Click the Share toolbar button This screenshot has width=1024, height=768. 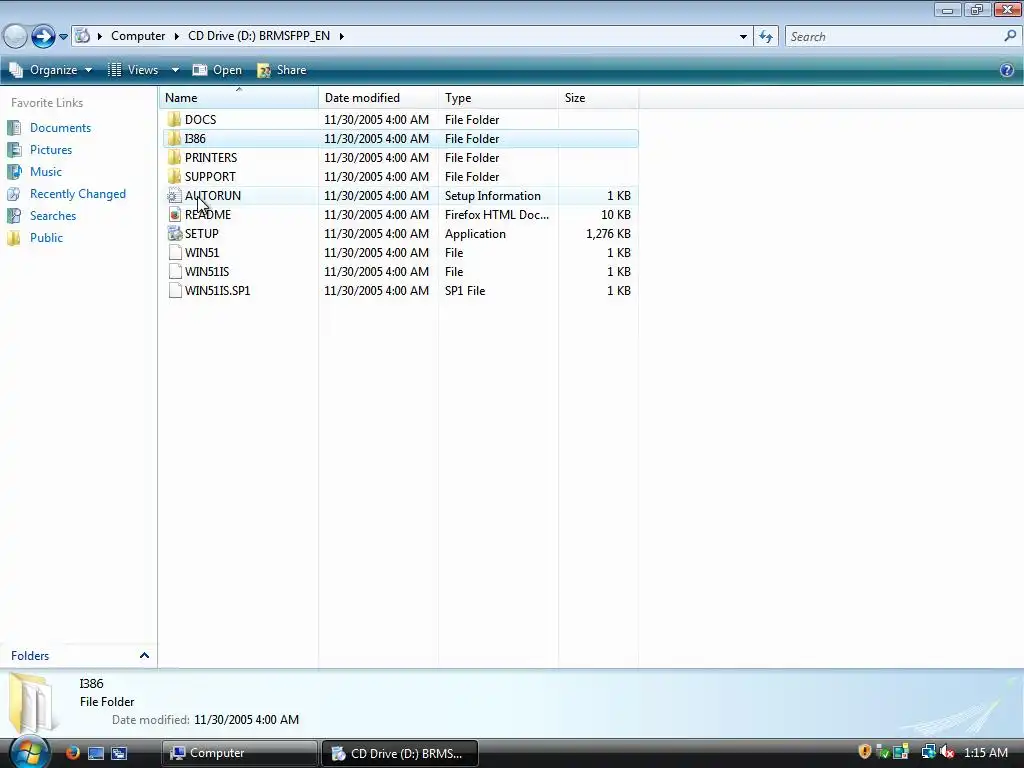[x=281, y=70]
